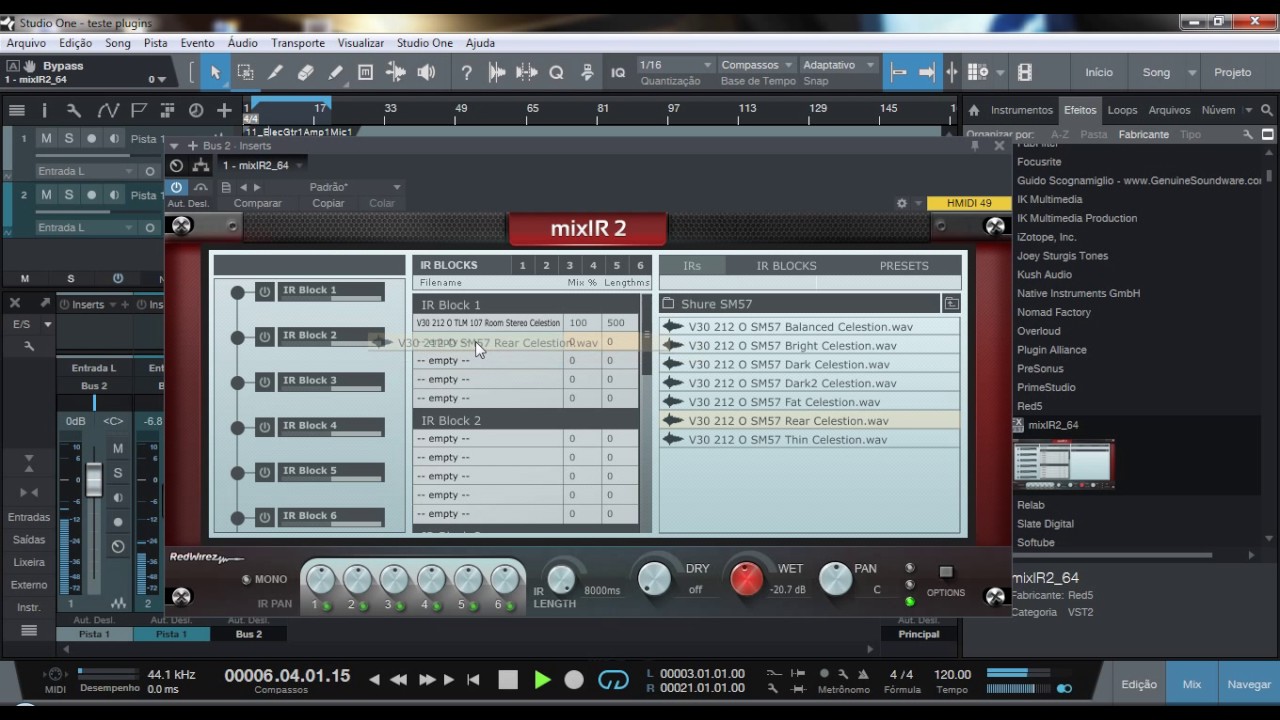
Task: Select the Mute tool
Action: [x=366, y=72]
